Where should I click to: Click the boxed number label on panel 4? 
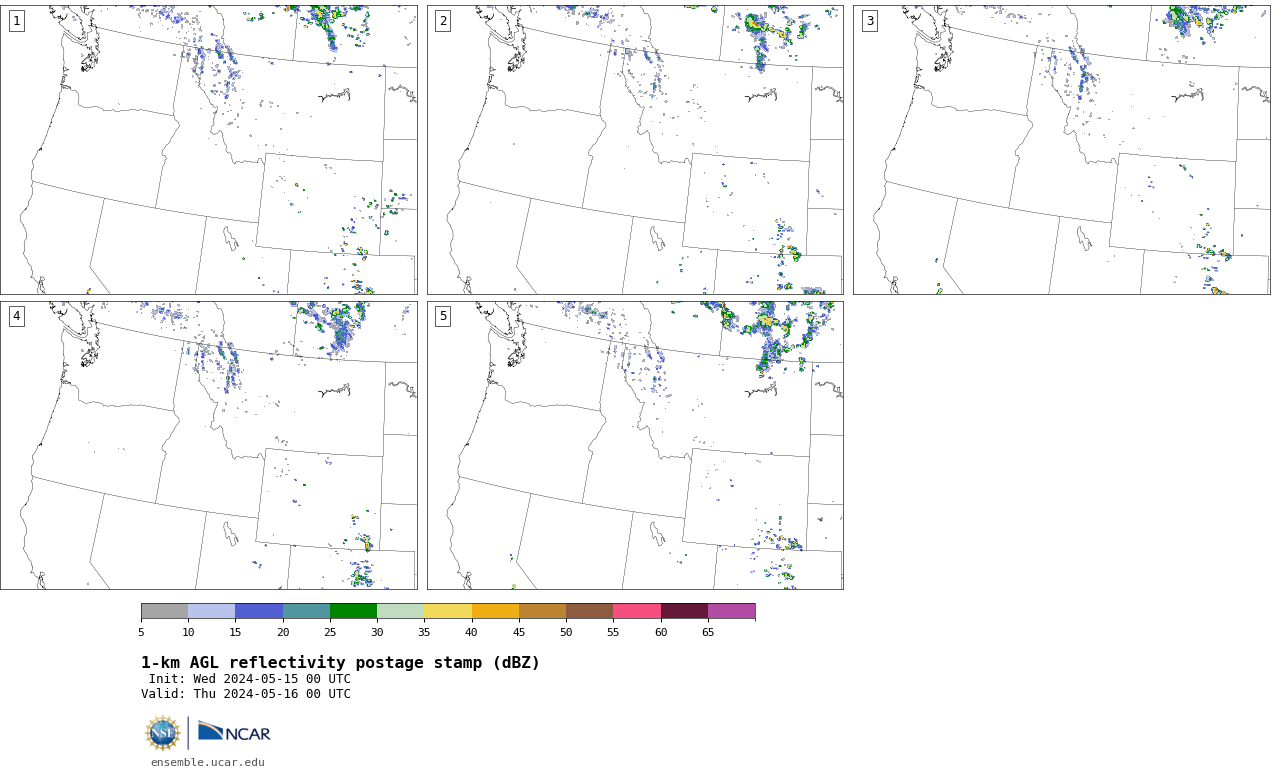(x=17, y=316)
